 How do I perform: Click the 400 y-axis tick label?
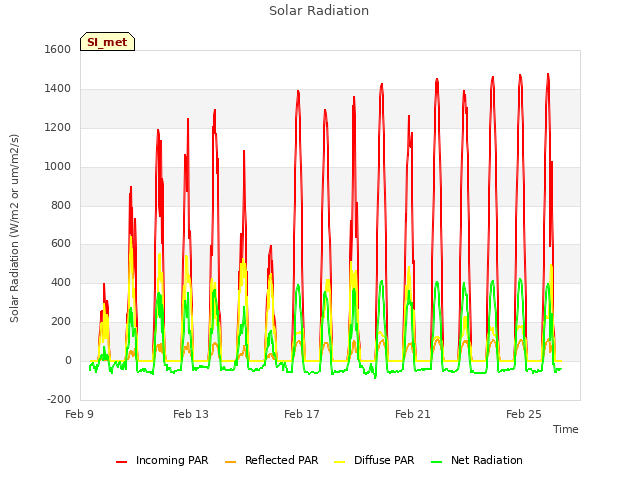[x=61, y=282]
